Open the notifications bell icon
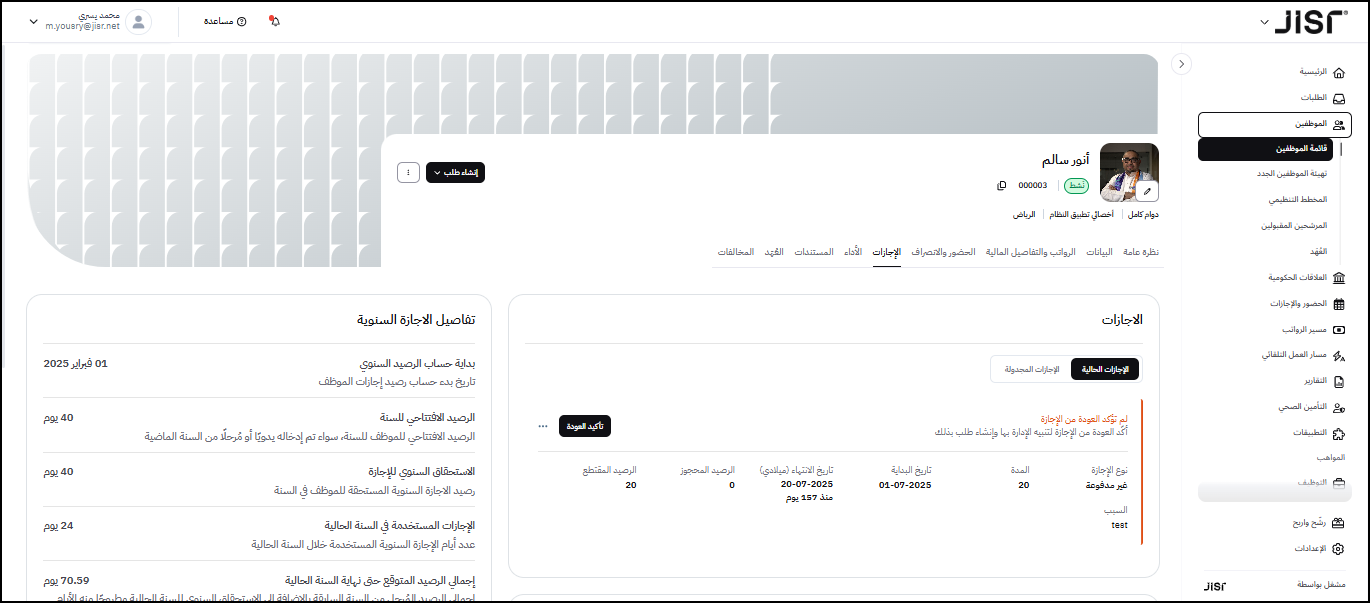The width and height of the screenshot is (1370, 603). coord(275,21)
